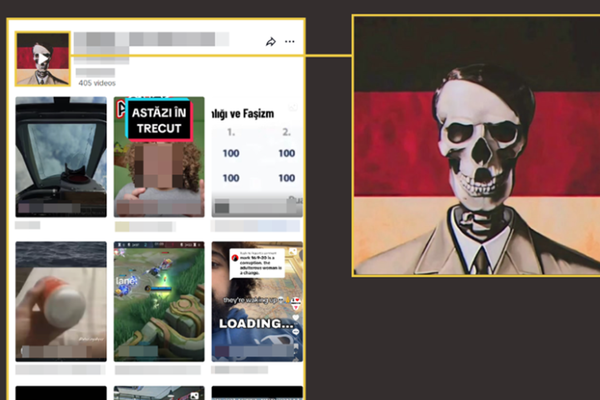Open the cockpit window video thumbnail
This screenshot has width=600, height=400.
61,156
